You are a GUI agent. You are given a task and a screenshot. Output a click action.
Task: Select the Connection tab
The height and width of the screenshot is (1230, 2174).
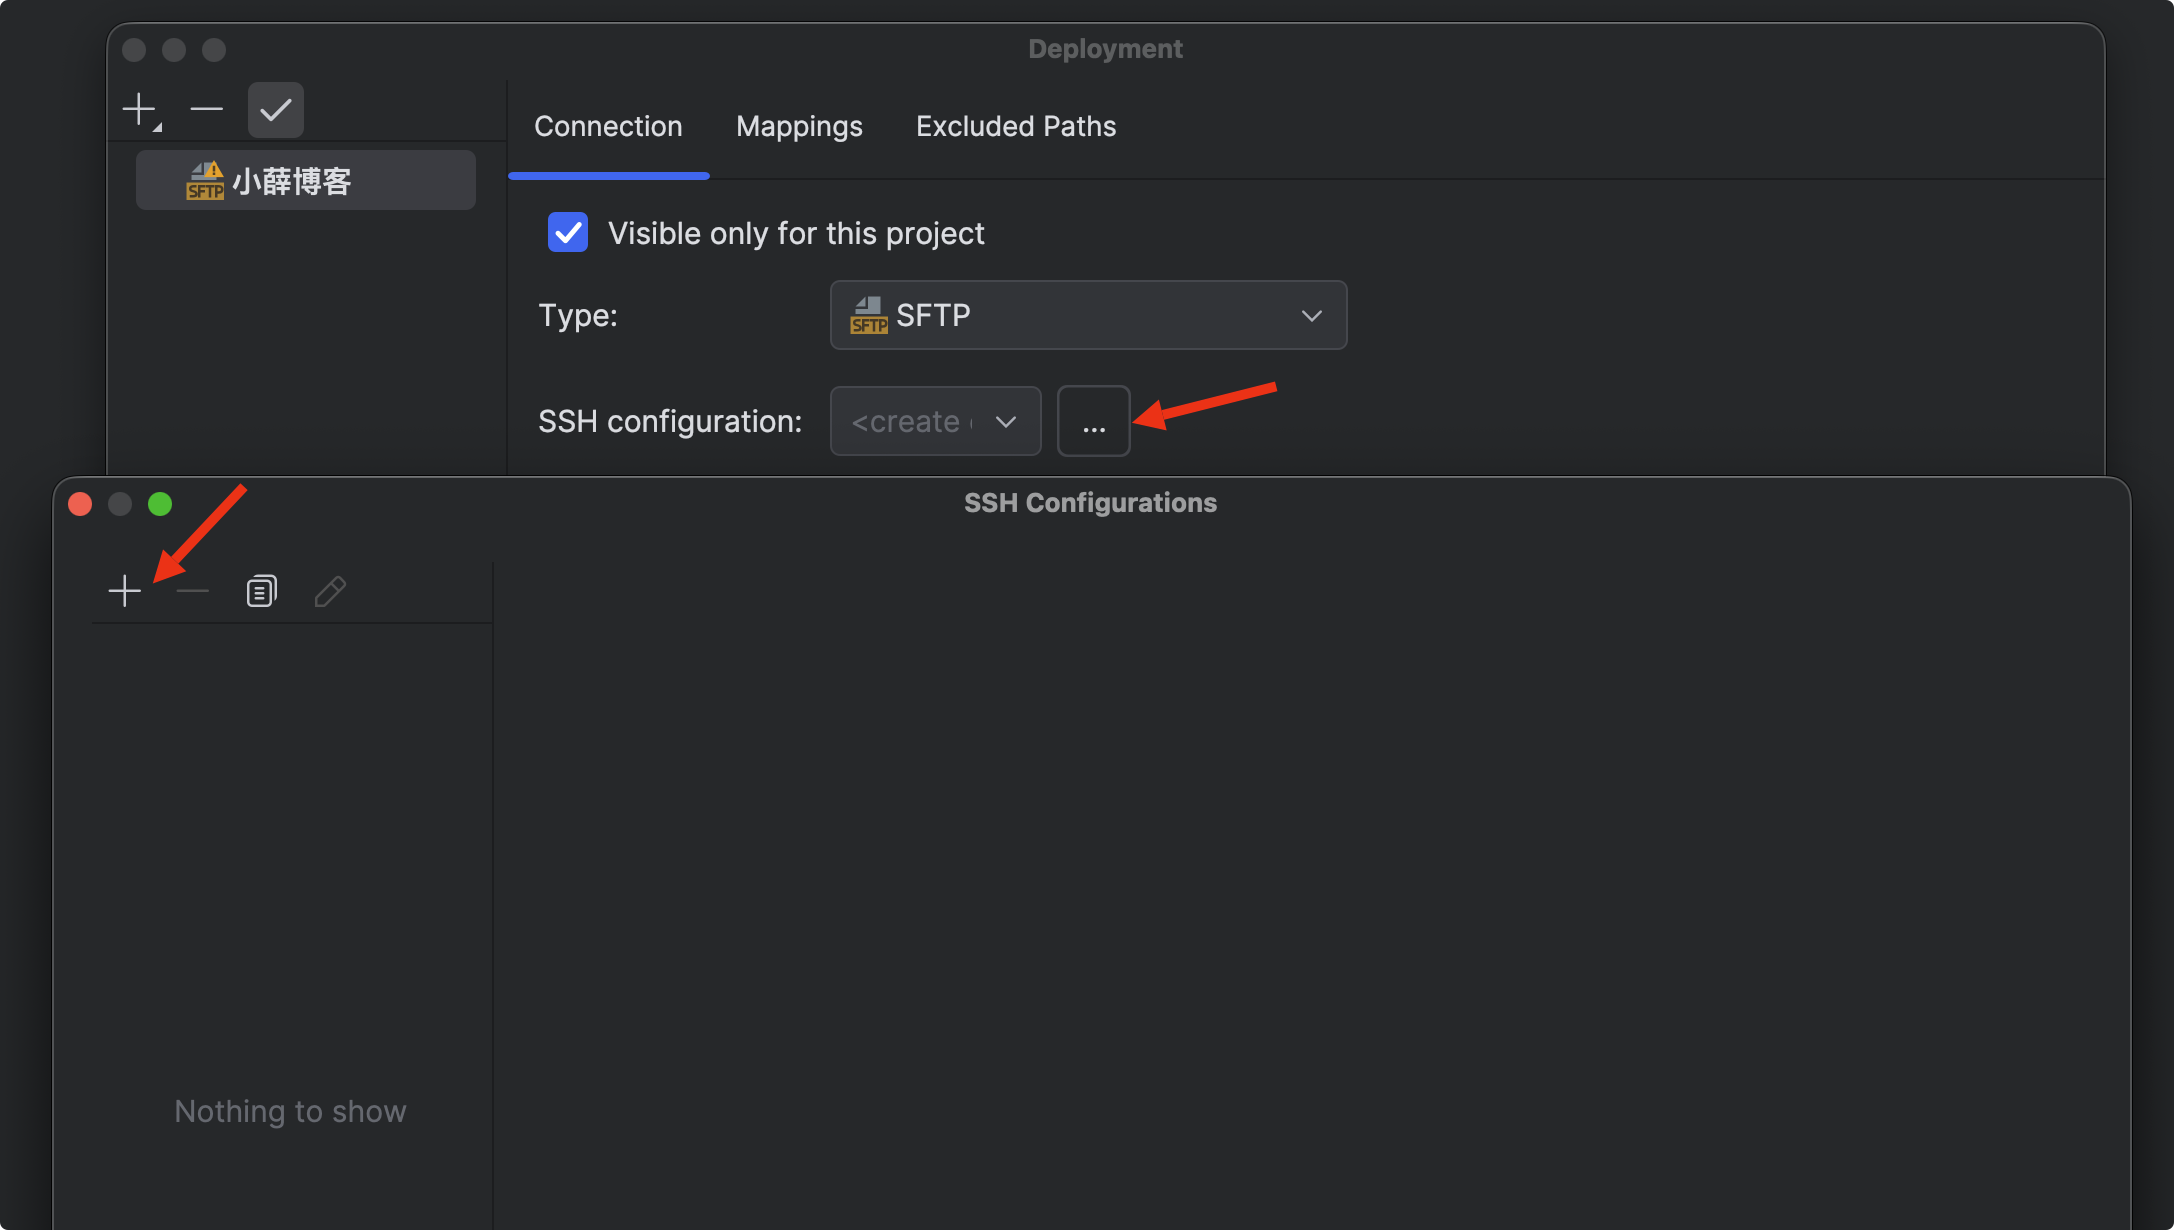(608, 126)
